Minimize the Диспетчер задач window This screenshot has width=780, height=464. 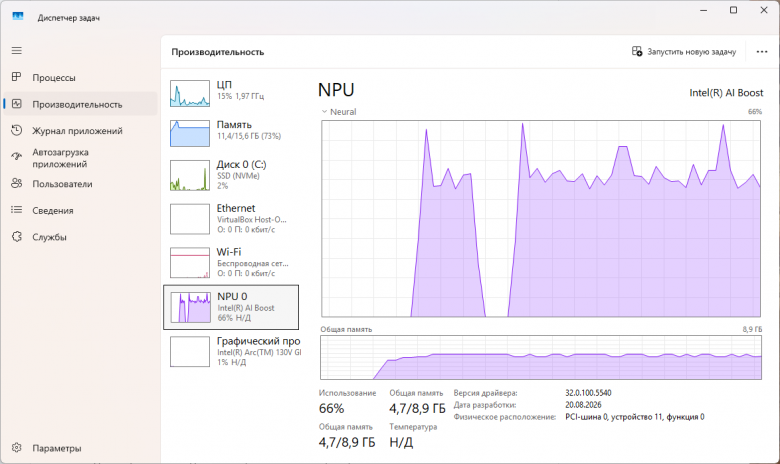pyautogui.click(x=703, y=10)
